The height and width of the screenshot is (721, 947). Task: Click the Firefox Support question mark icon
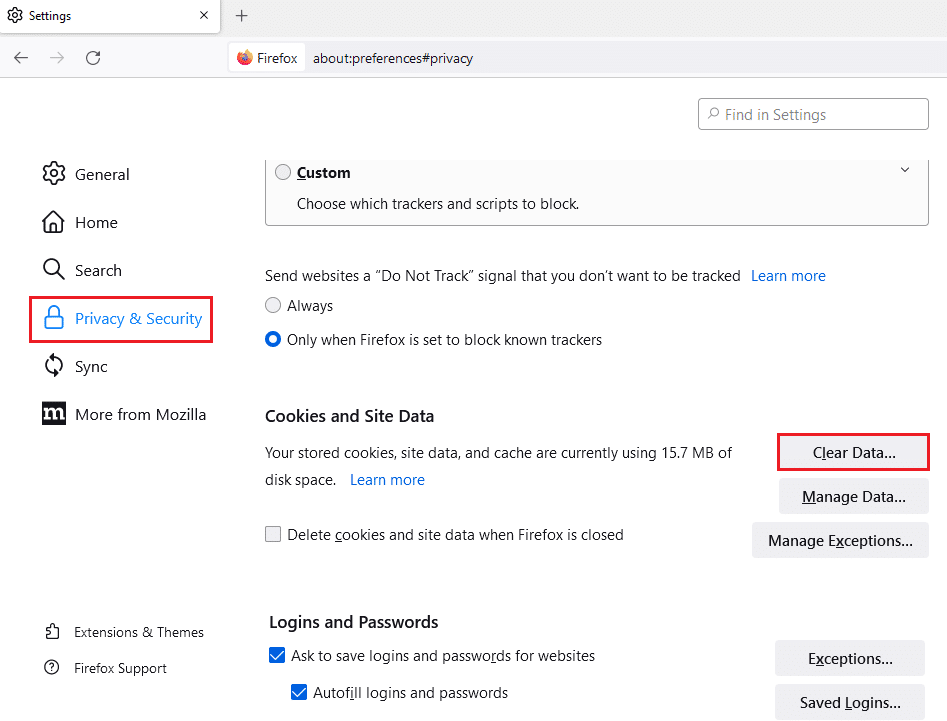click(x=52, y=667)
